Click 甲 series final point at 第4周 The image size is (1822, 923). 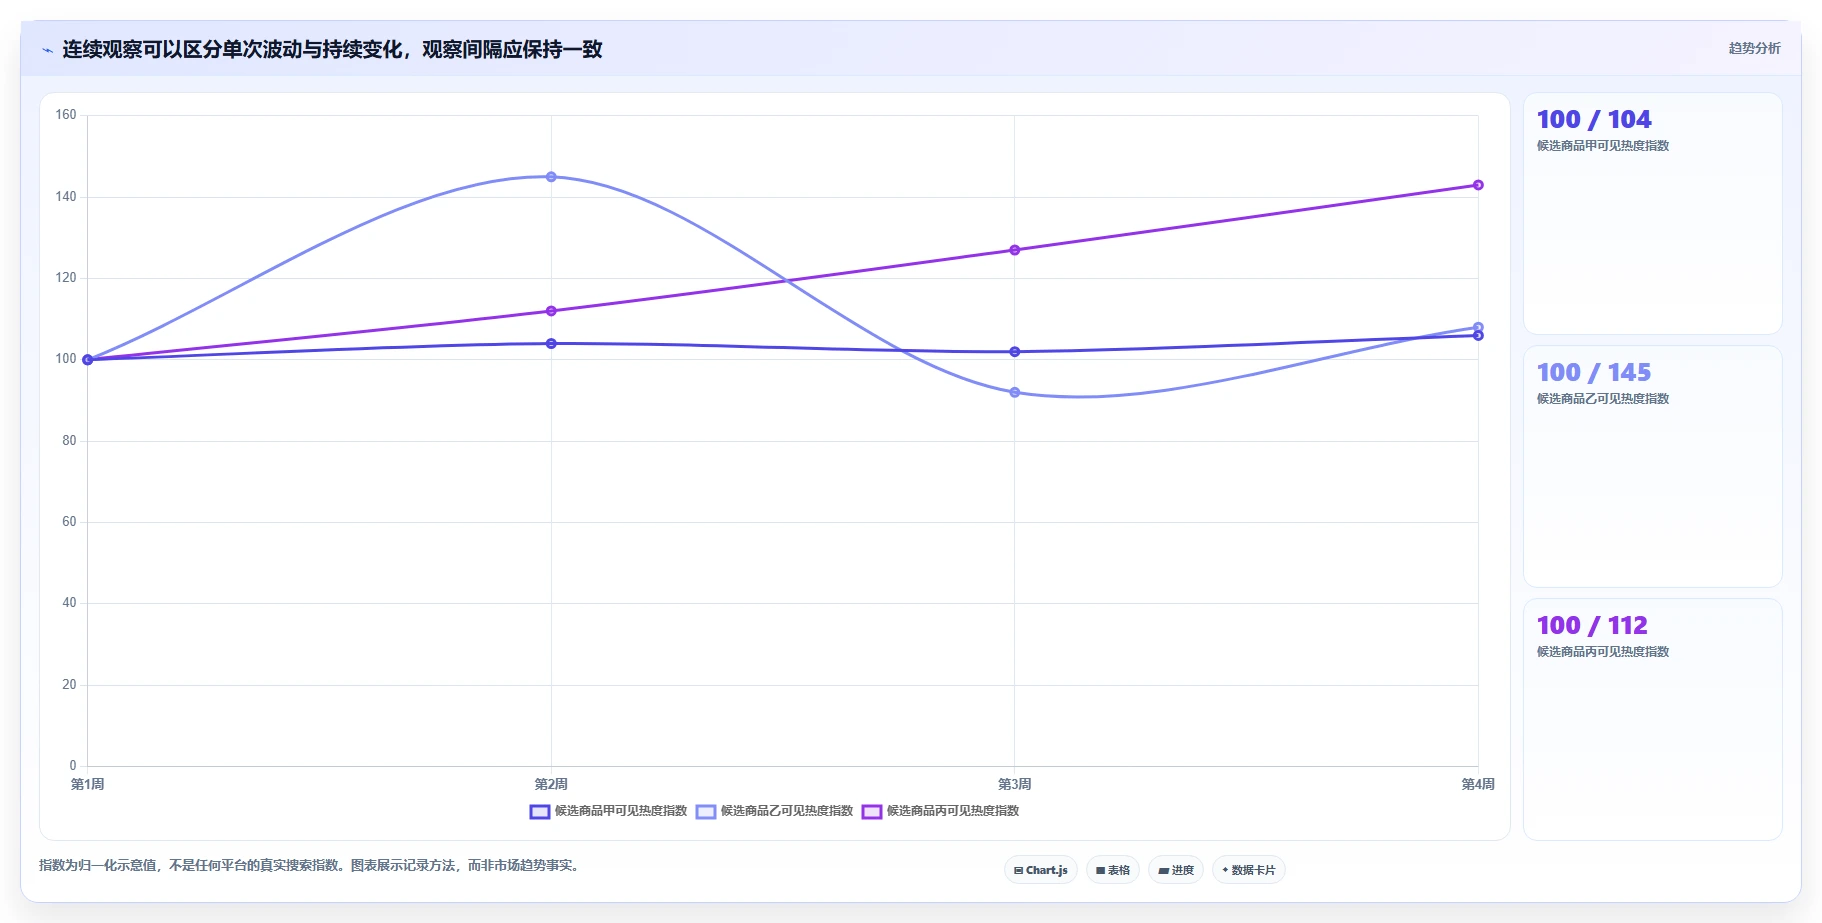[1478, 336]
